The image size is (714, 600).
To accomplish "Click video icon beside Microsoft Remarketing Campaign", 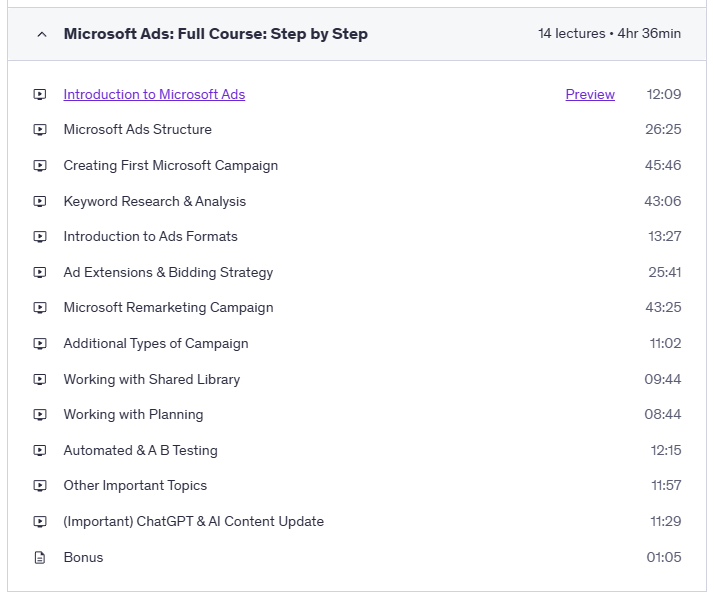I will tap(40, 308).
